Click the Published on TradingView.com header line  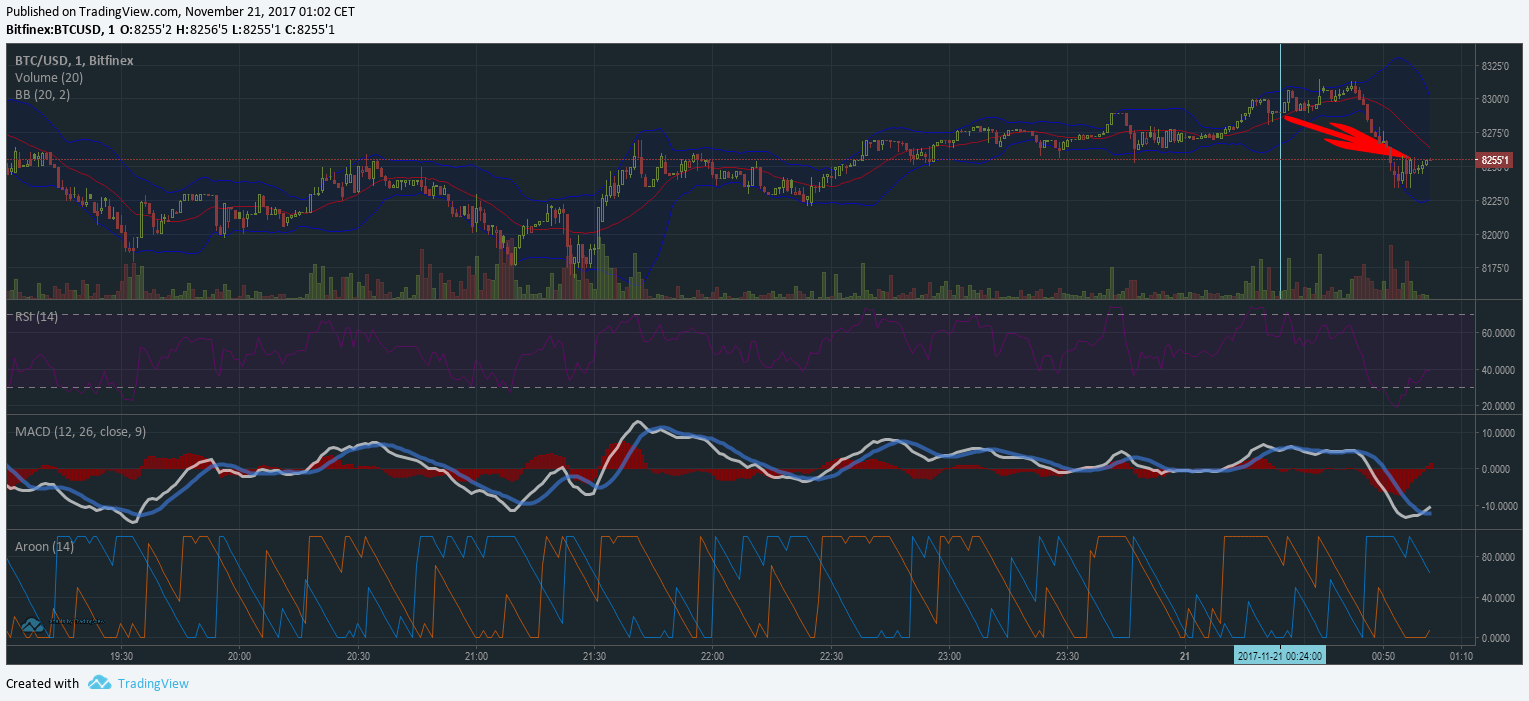(180, 11)
